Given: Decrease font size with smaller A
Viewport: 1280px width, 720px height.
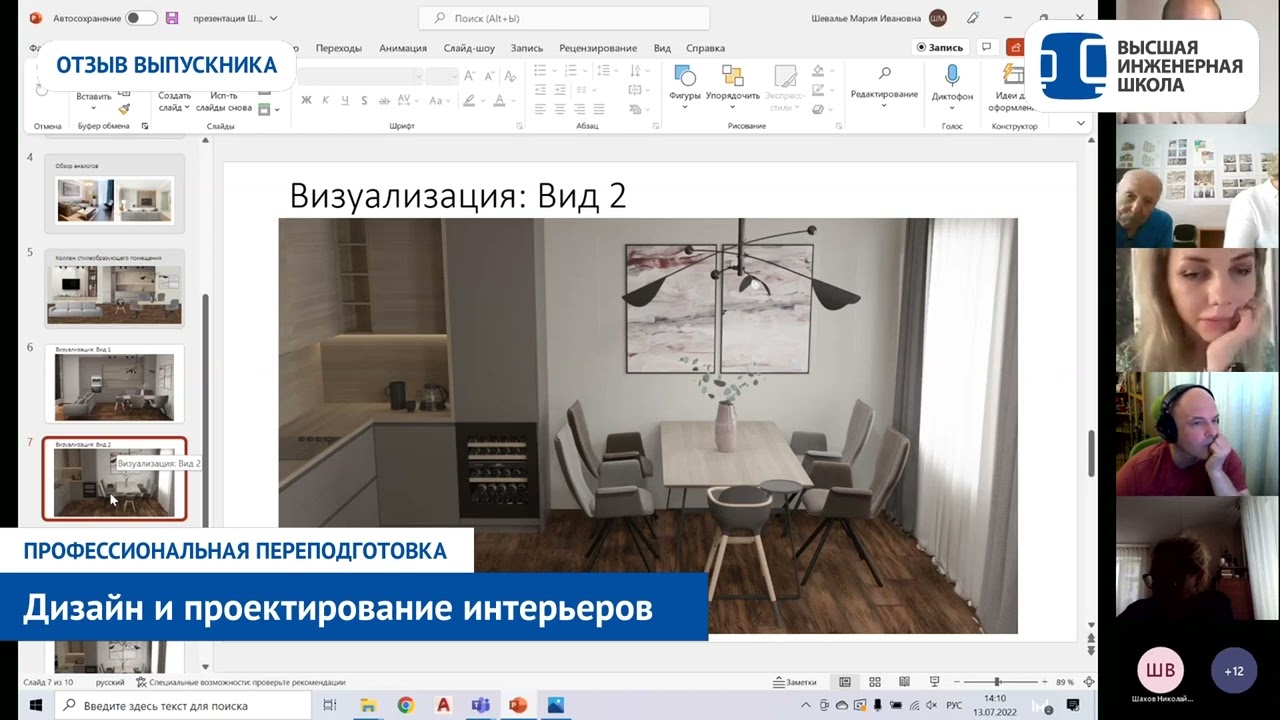Looking at the screenshot, I should (x=488, y=76).
